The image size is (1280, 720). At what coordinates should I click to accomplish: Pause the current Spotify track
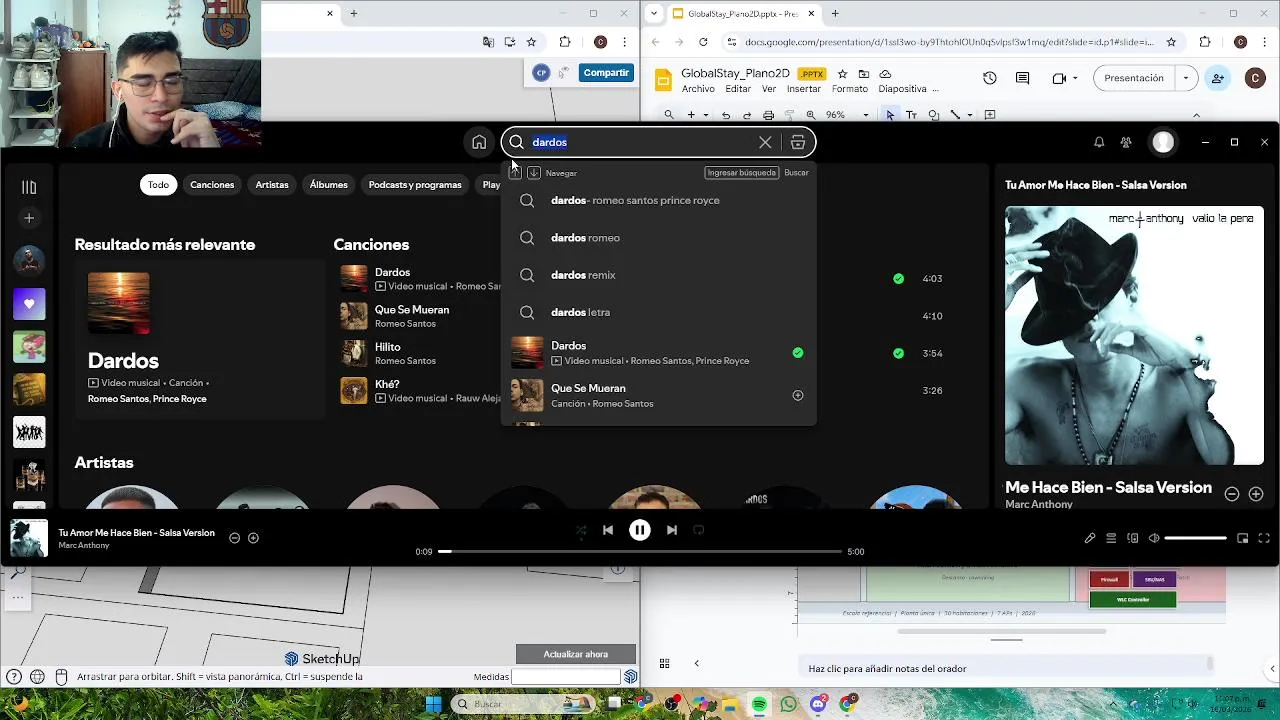click(640, 530)
